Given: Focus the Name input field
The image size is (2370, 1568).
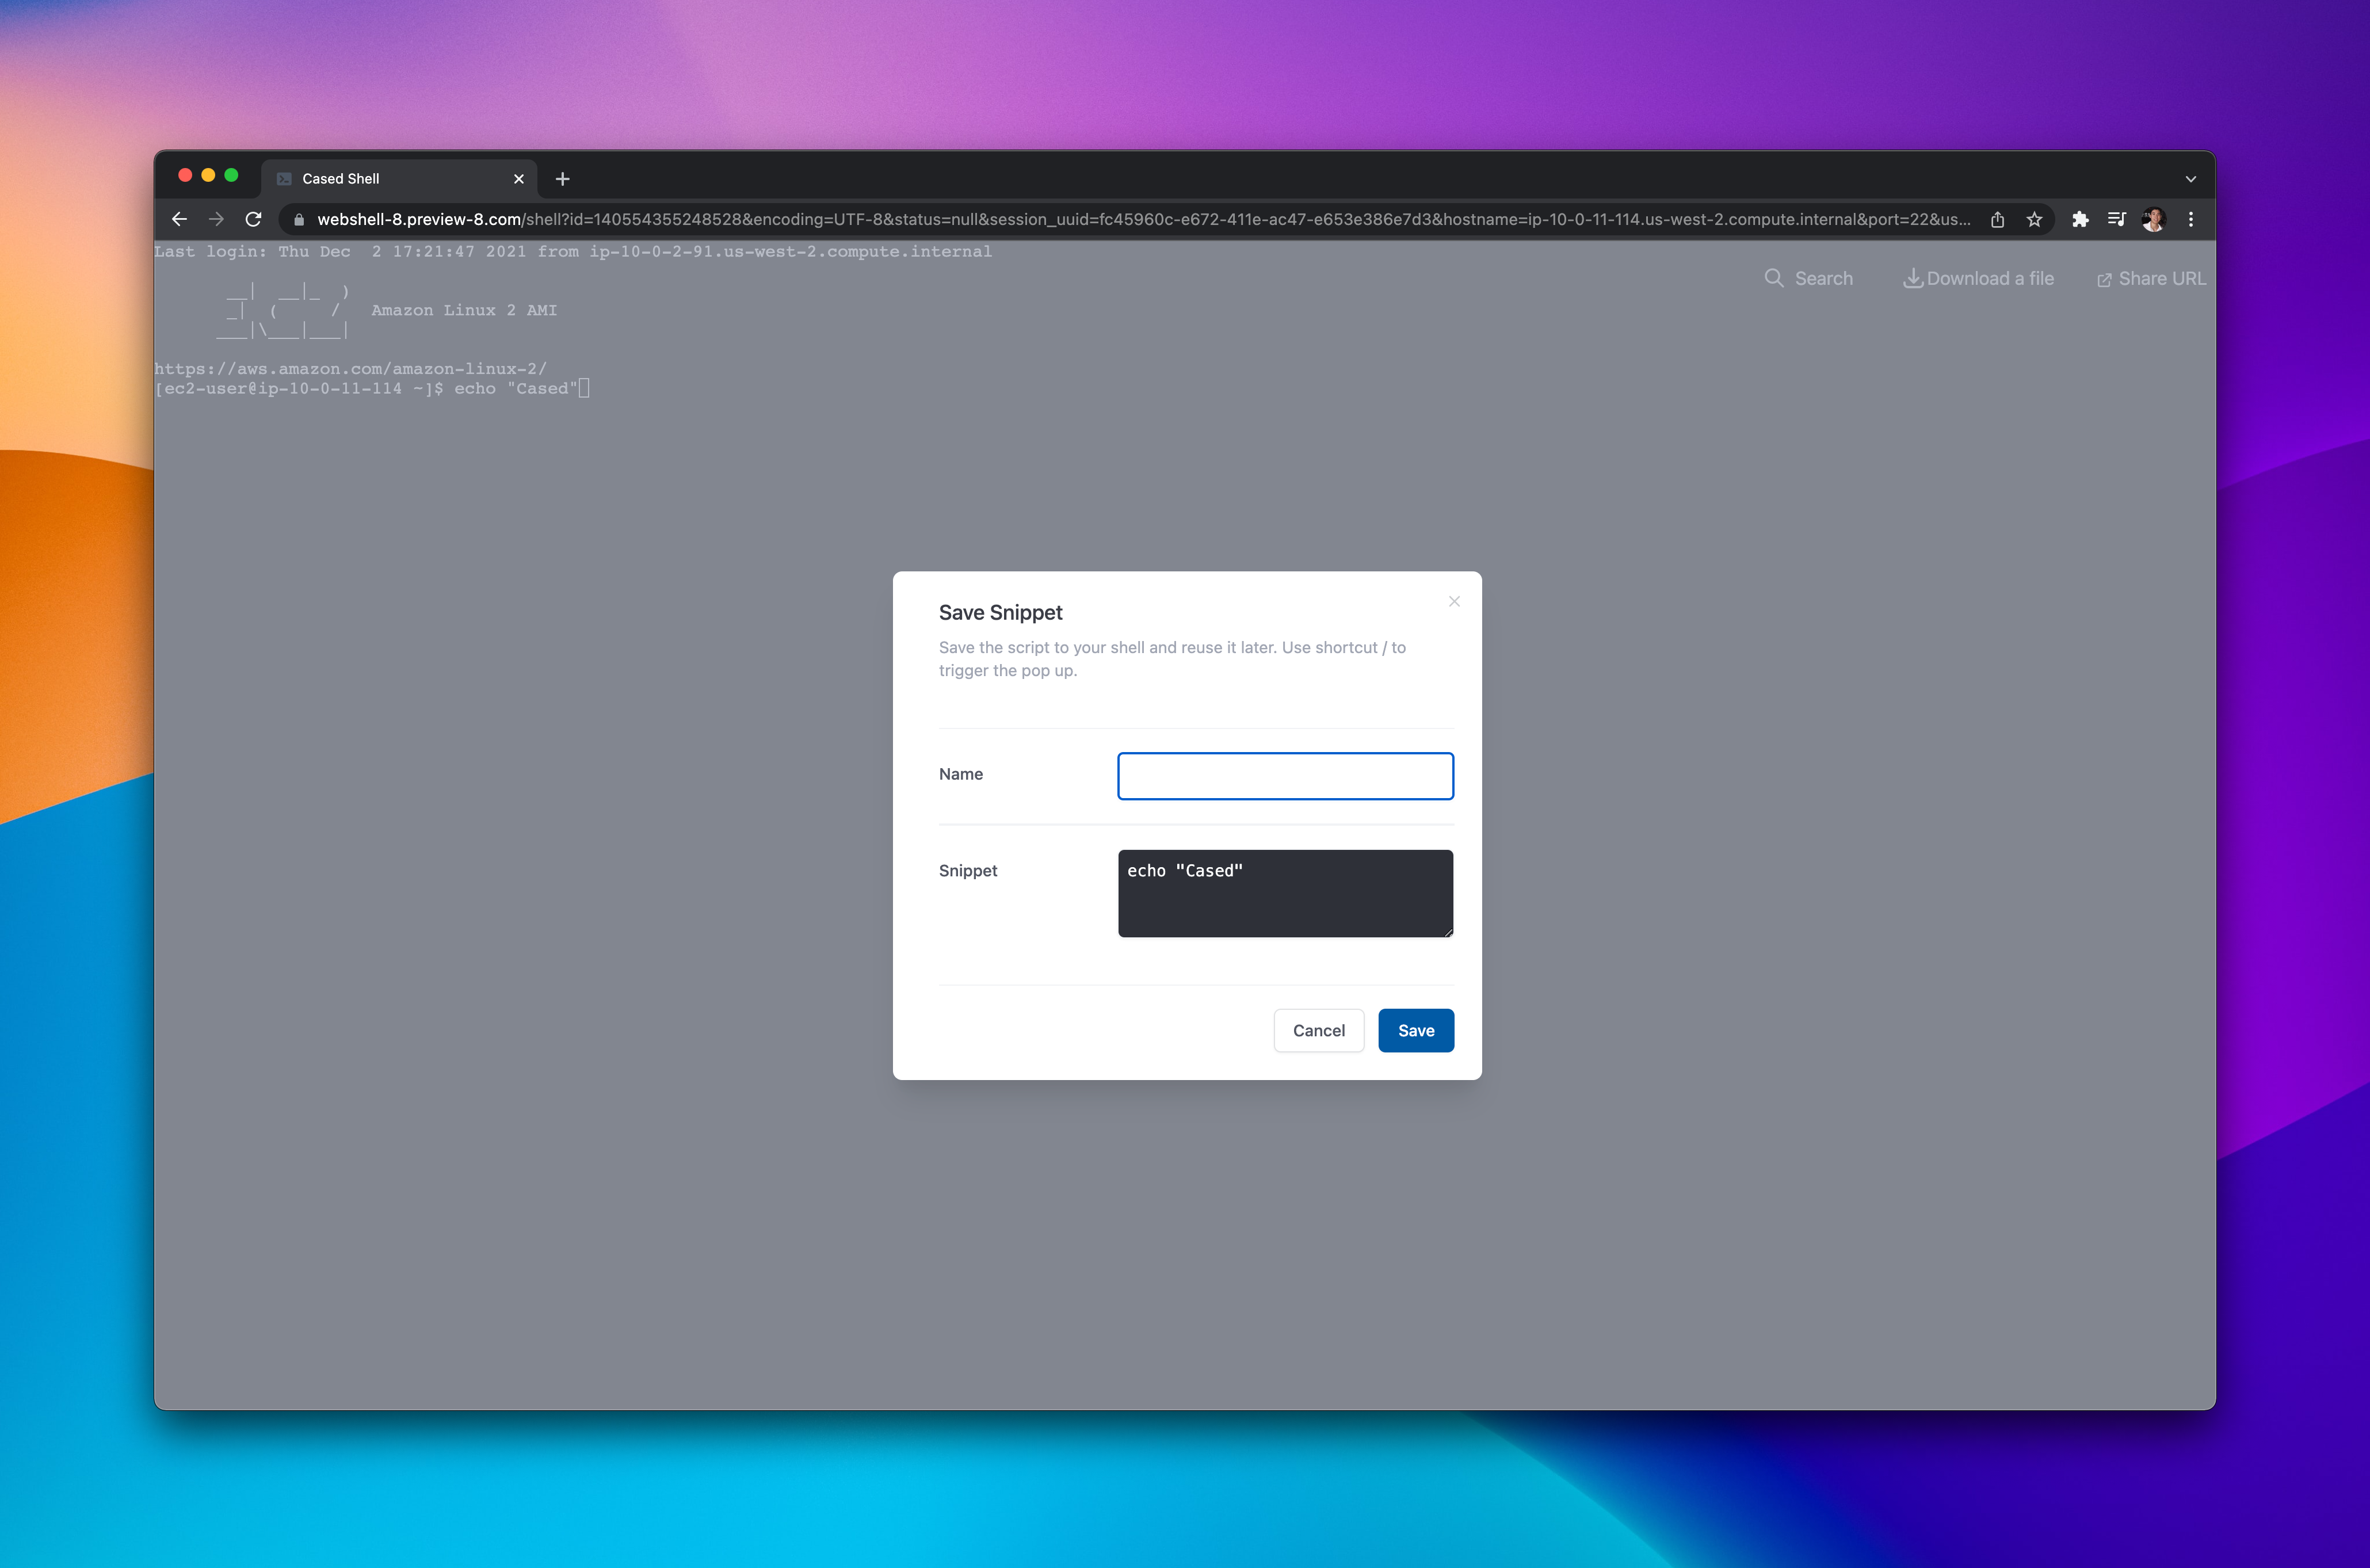Looking at the screenshot, I should coord(1285,776).
